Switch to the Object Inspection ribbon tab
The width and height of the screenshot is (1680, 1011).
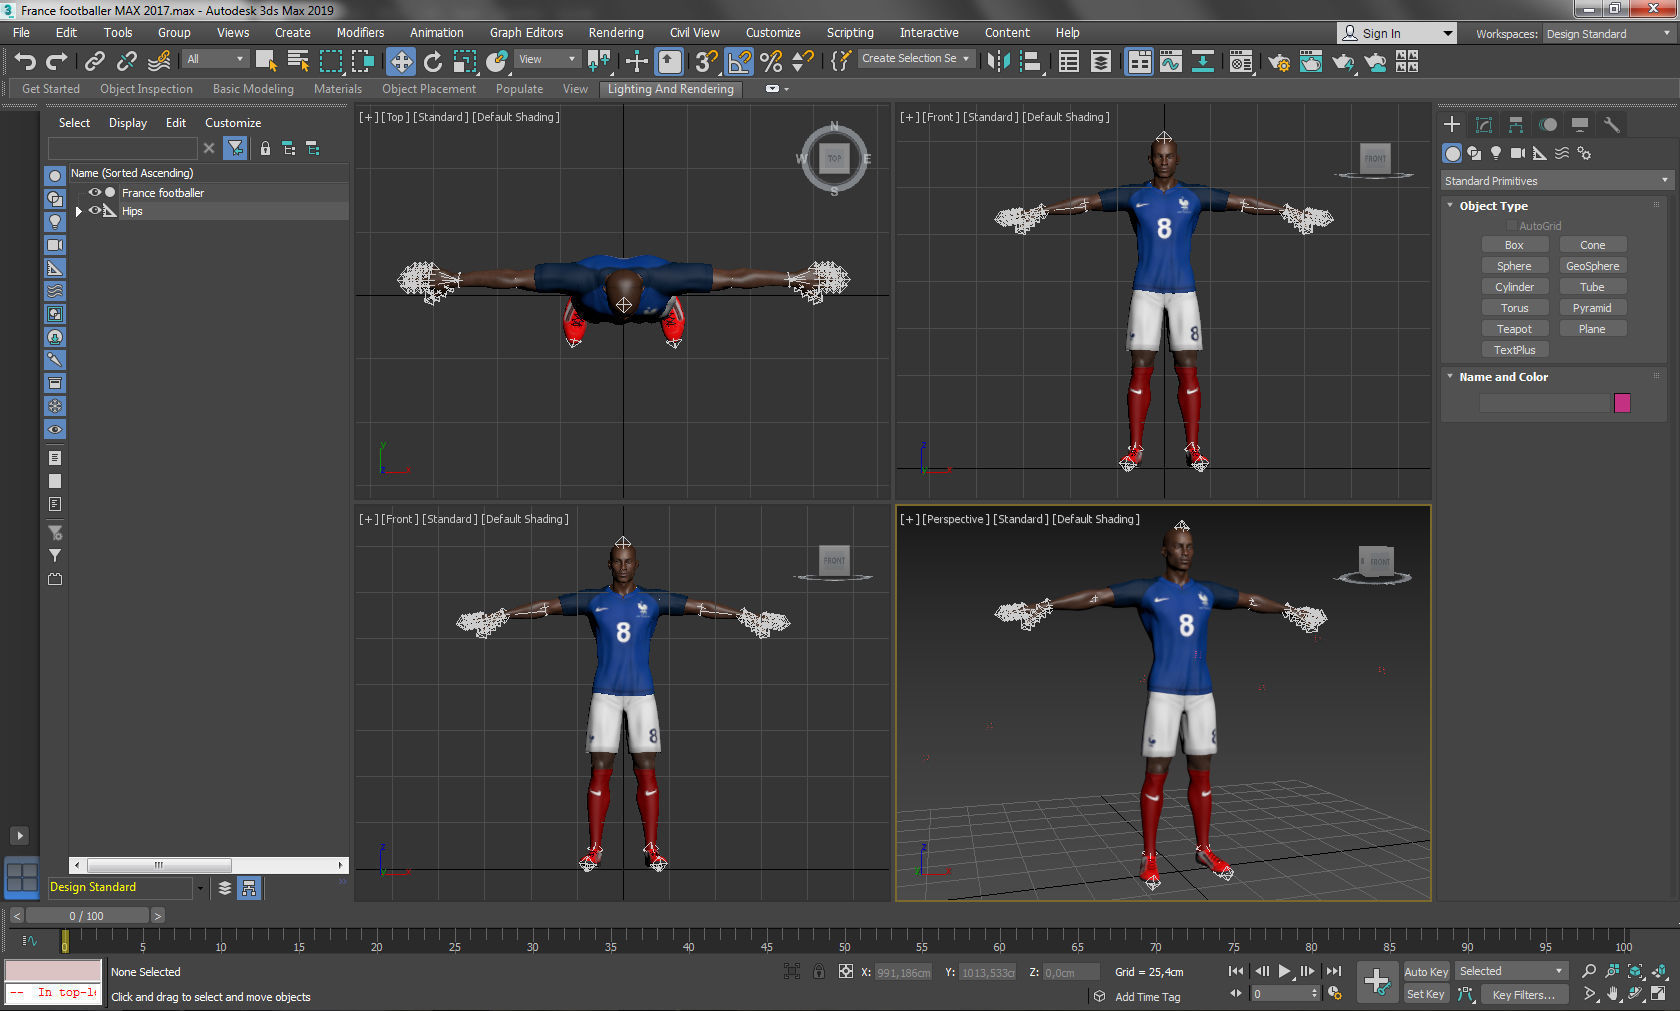coord(146,89)
